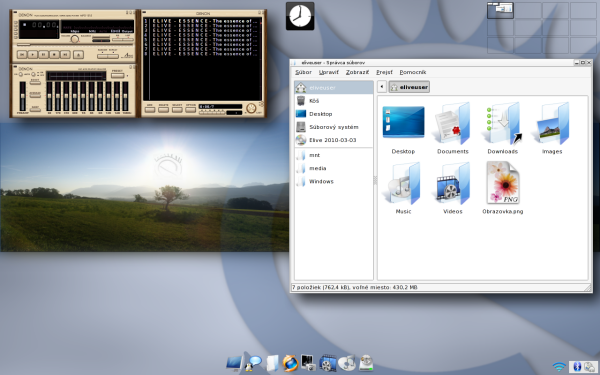The height and width of the screenshot is (375, 600).
Task: Toggle the equalizer AUTO knob
Action: tap(33, 74)
